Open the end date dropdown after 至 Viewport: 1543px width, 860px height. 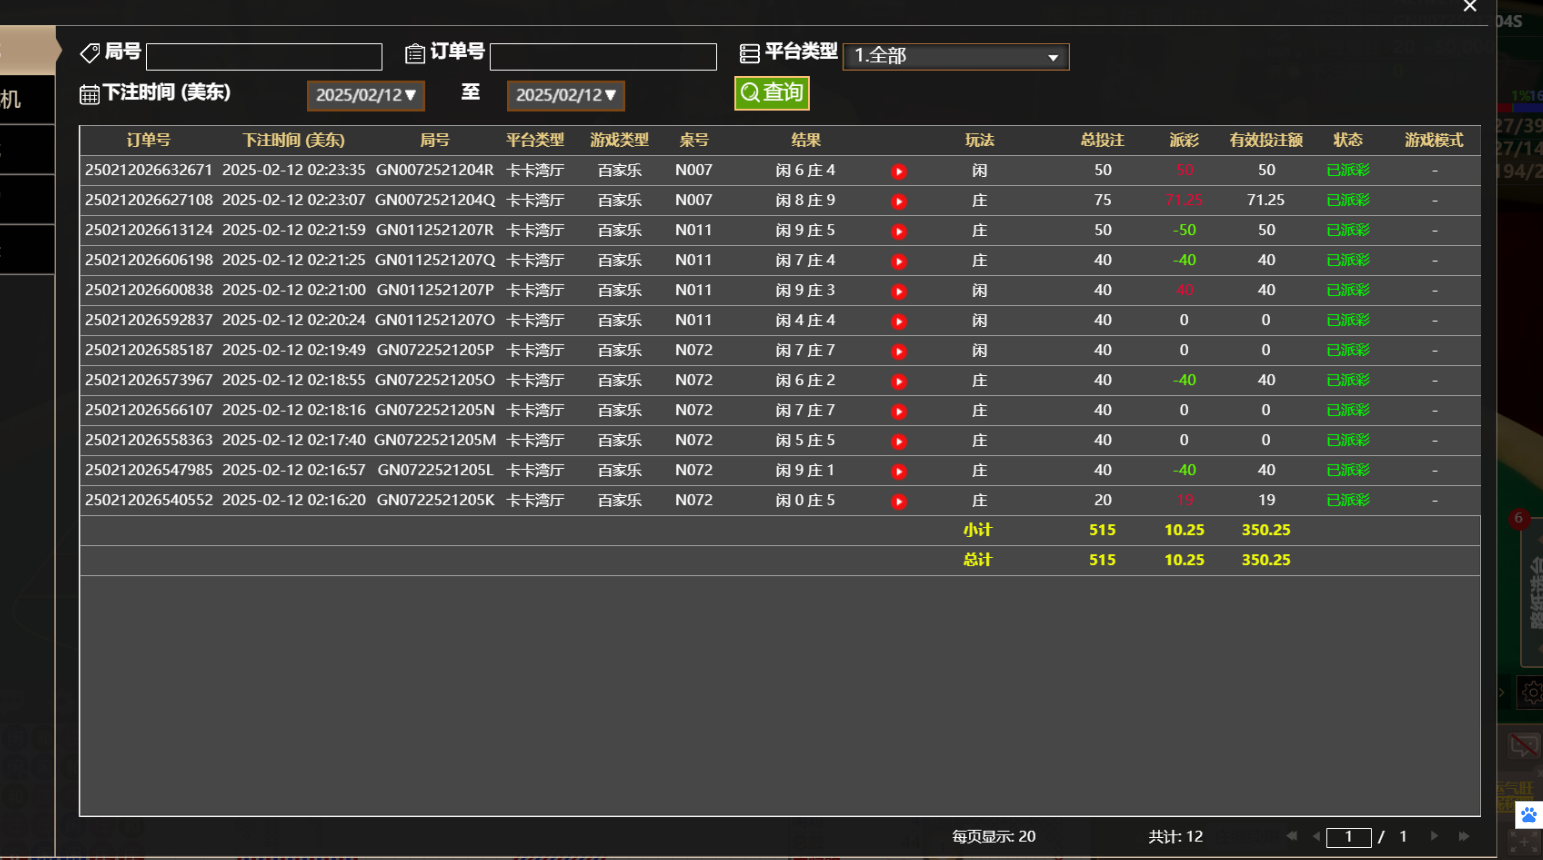(x=565, y=95)
